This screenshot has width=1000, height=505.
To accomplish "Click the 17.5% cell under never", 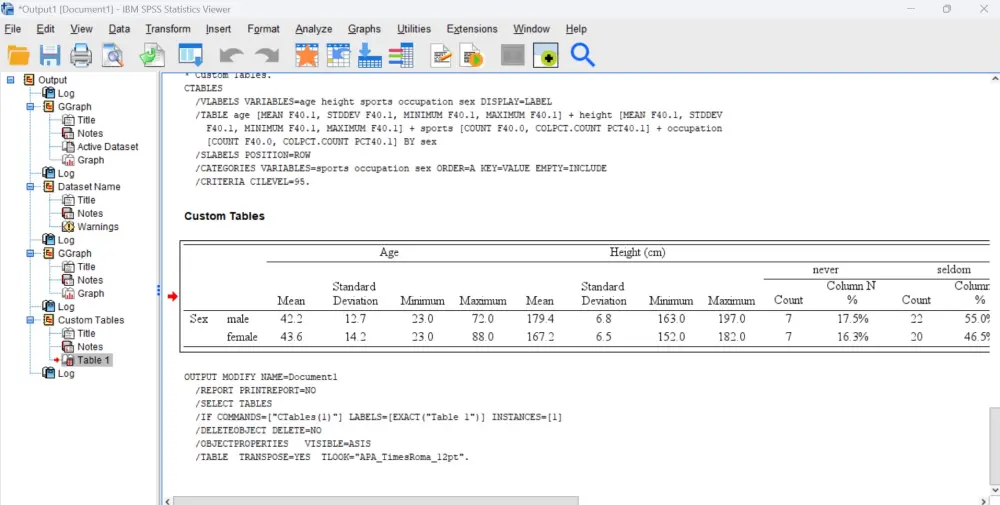I will (x=853, y=319).
